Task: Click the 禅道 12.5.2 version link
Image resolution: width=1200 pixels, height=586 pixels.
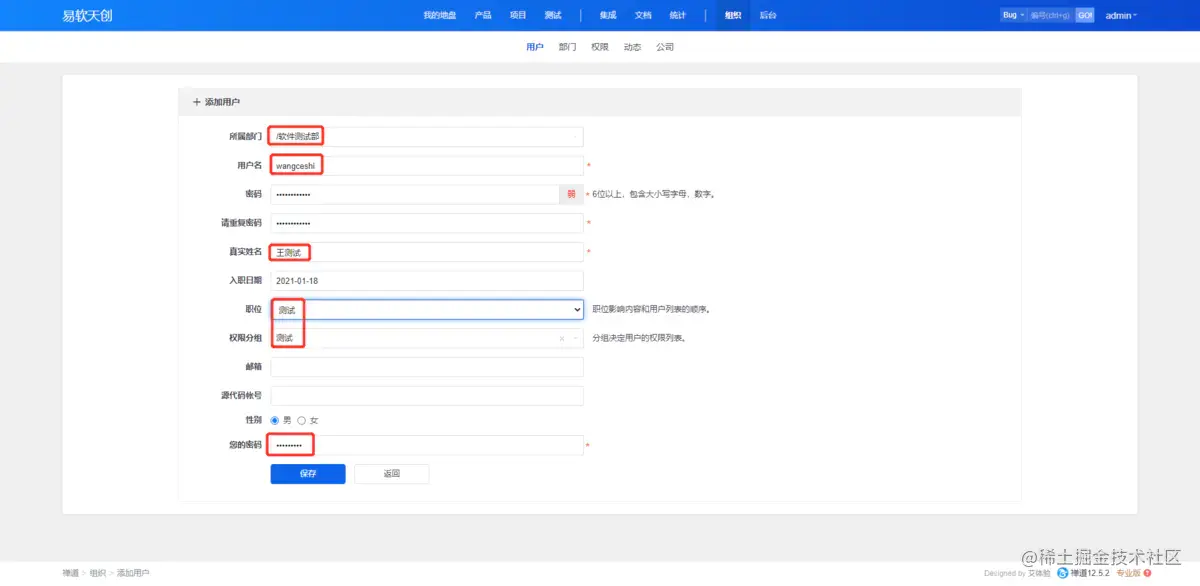Action: (x=1089, y=573)
